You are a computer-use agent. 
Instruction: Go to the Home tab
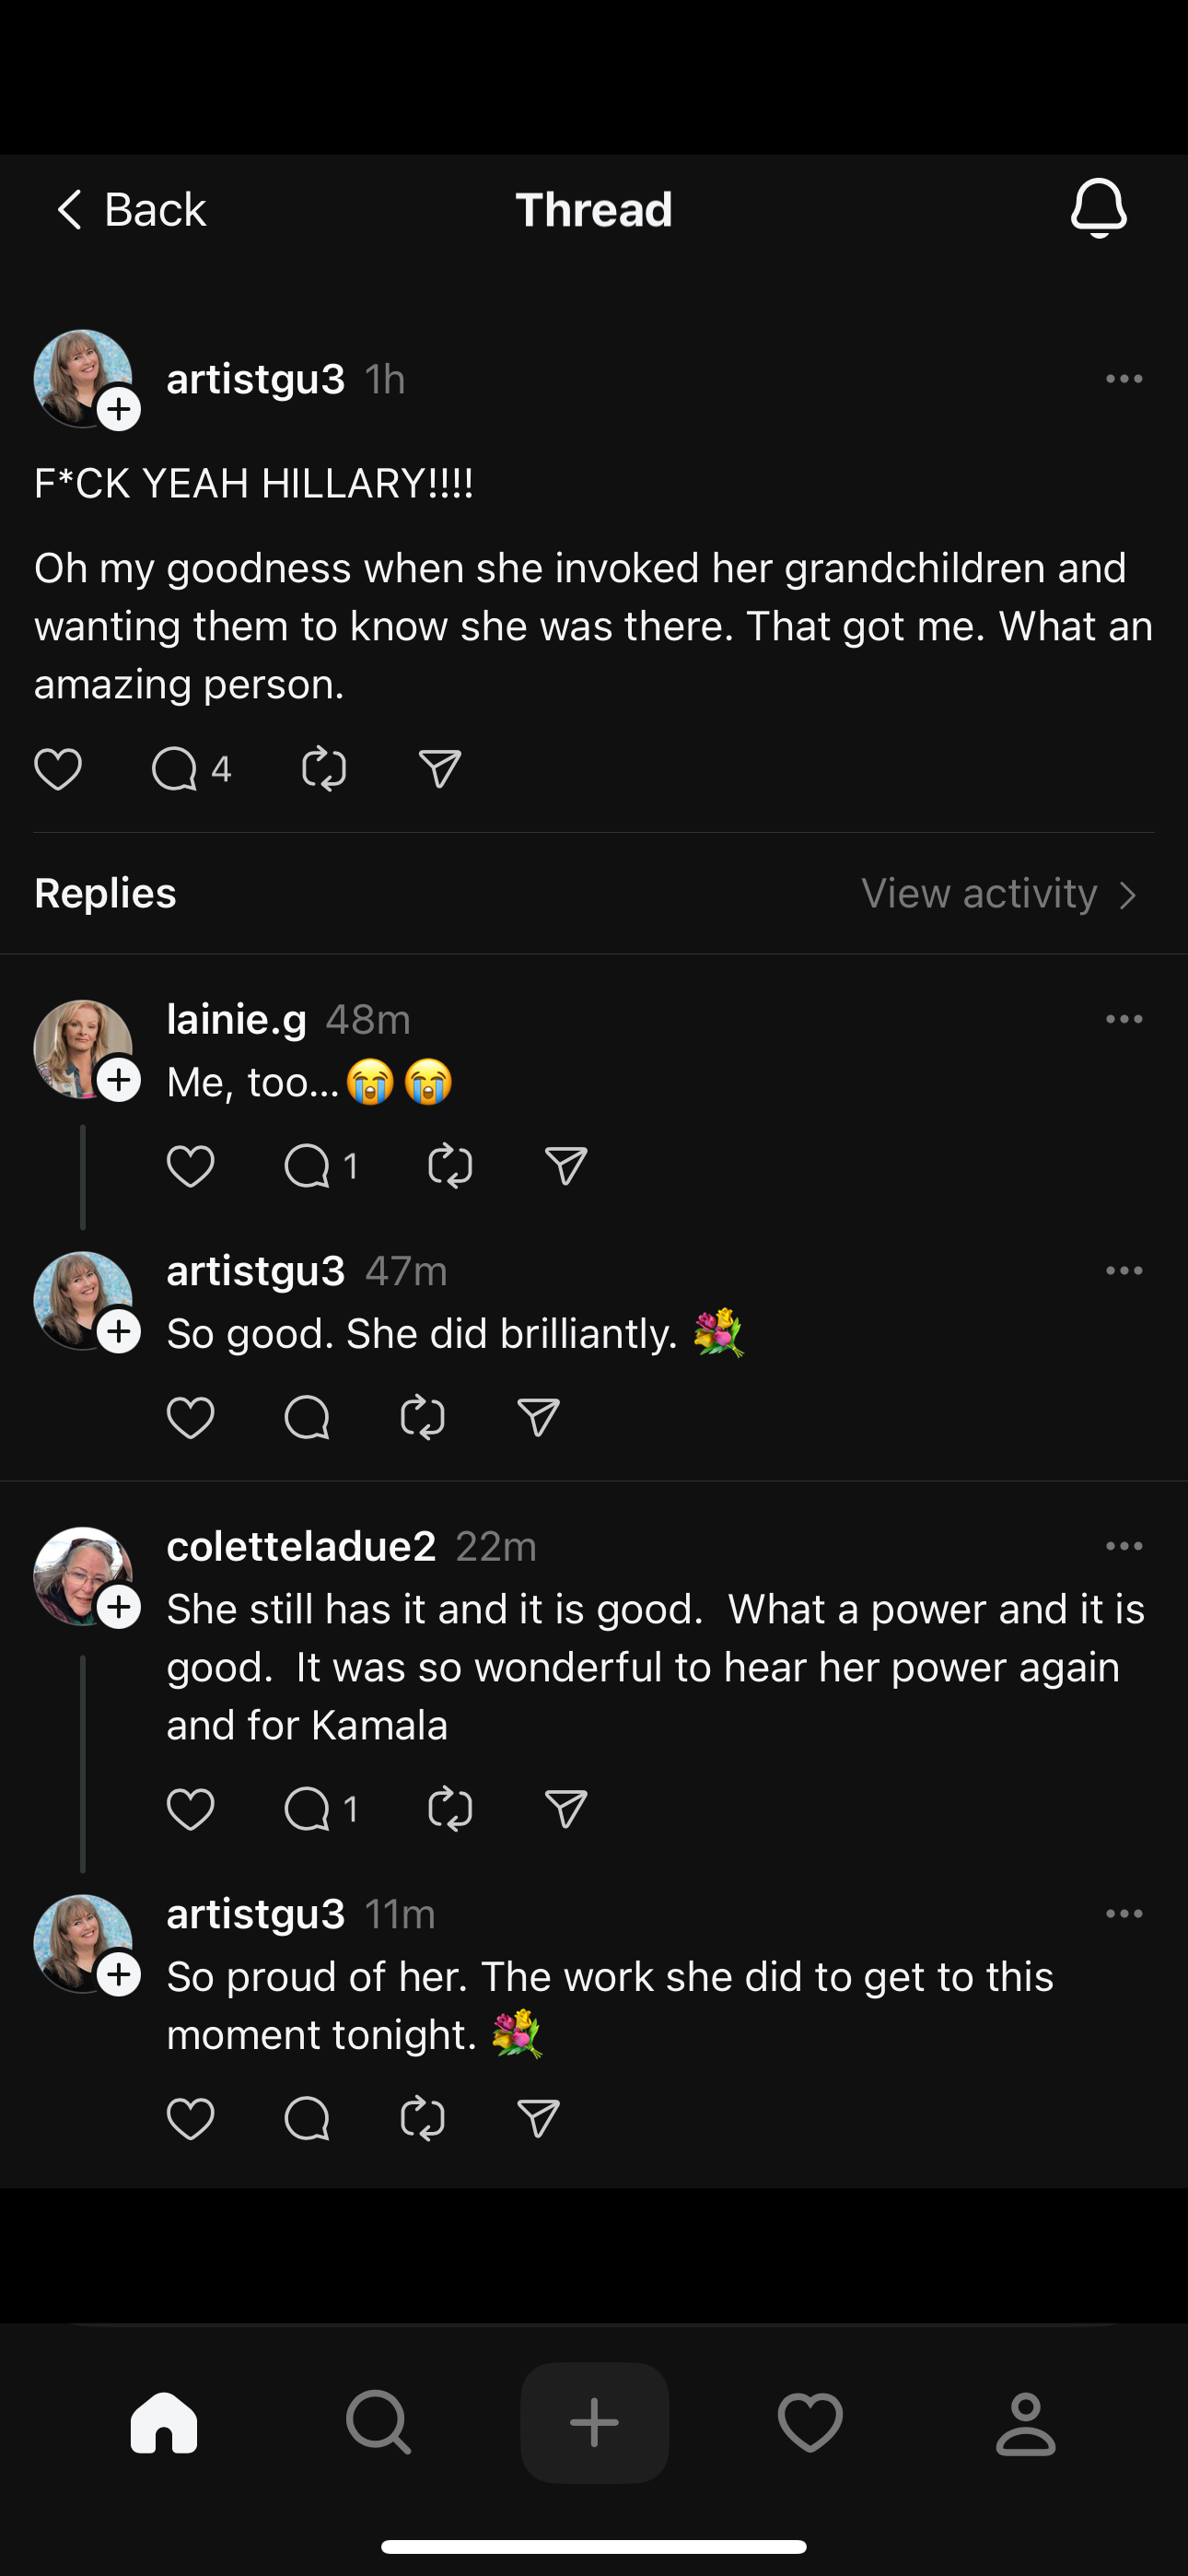point(164,2423)
